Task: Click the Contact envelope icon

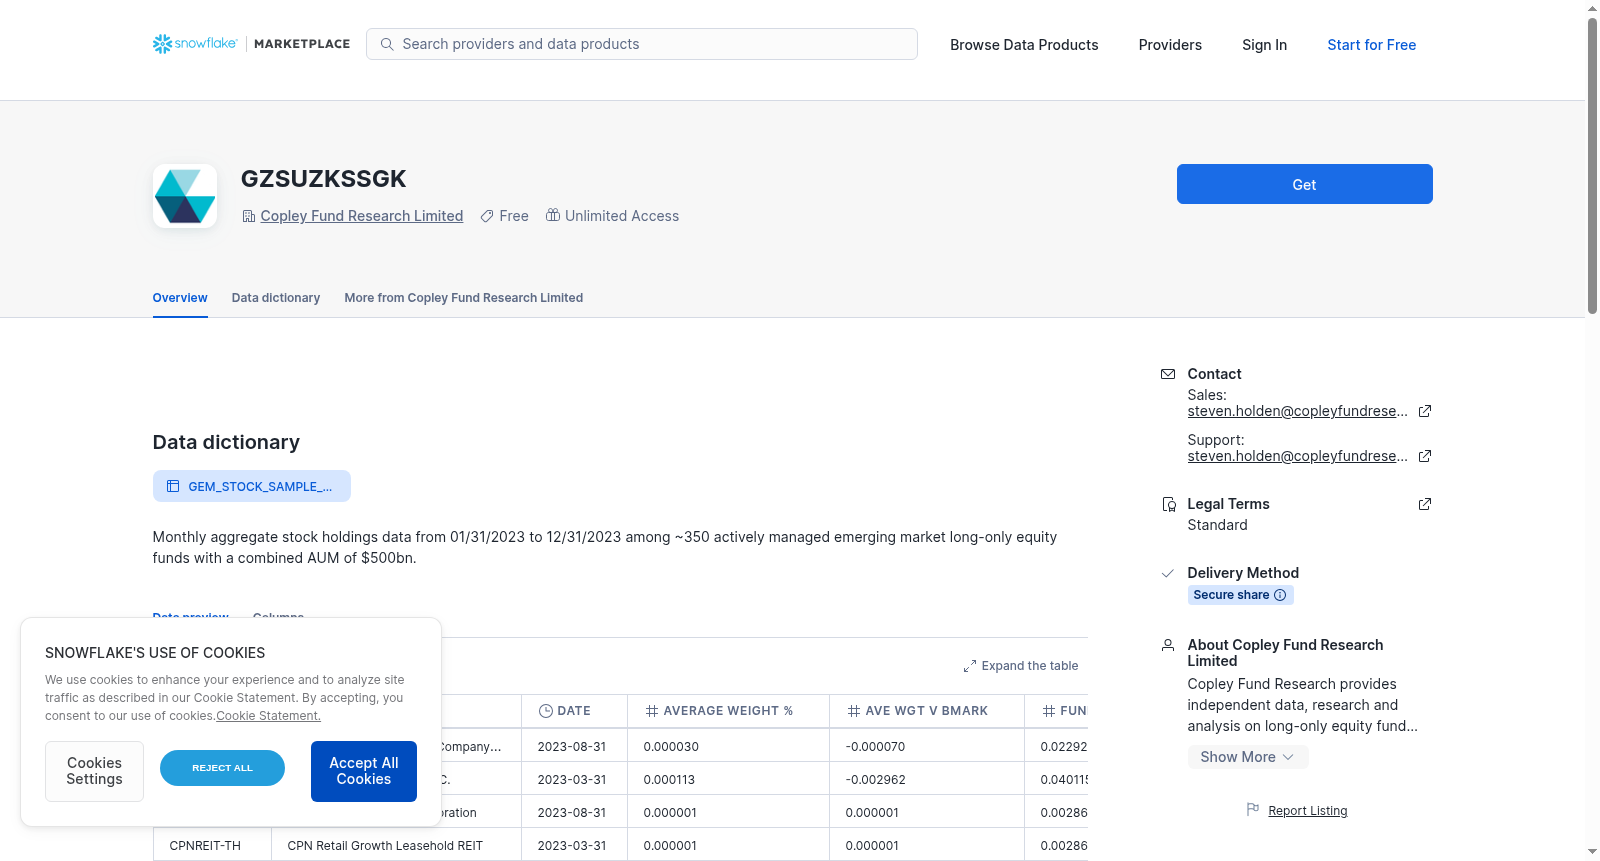Action: pyautogui.click(x=1168, y=374)
